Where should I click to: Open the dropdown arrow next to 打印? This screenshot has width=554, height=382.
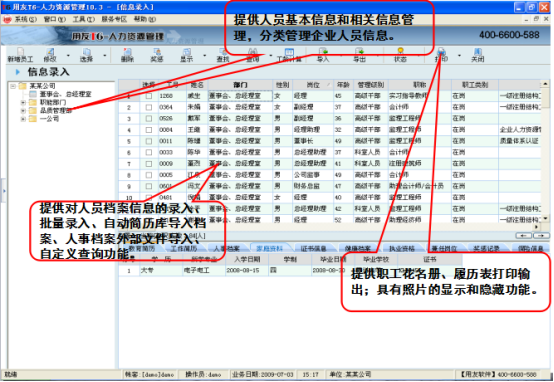click(x=459, y=55)
